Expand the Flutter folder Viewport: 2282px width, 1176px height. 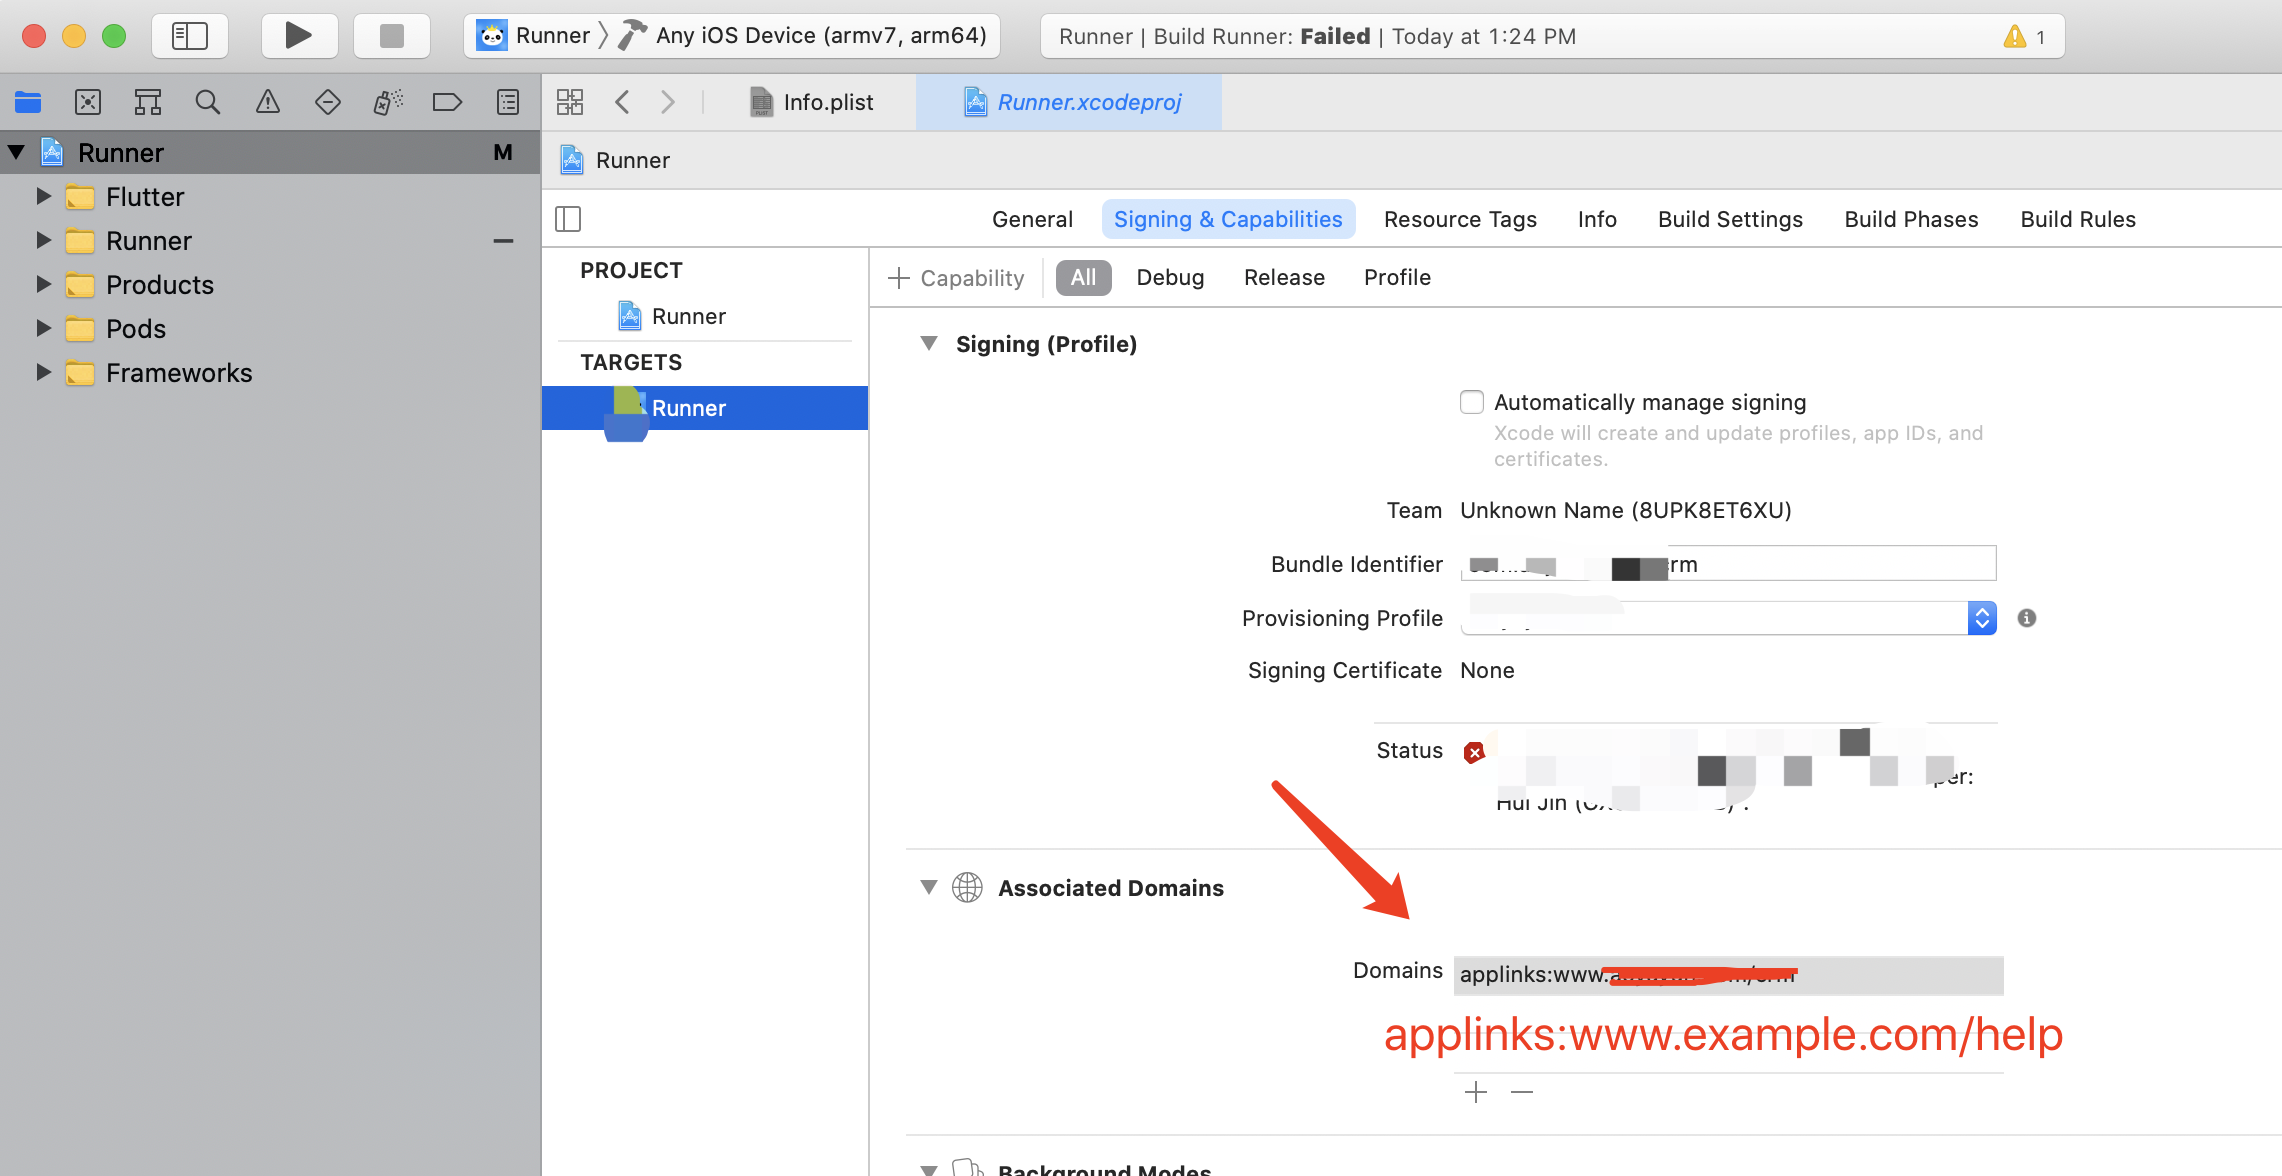point(44,197)
